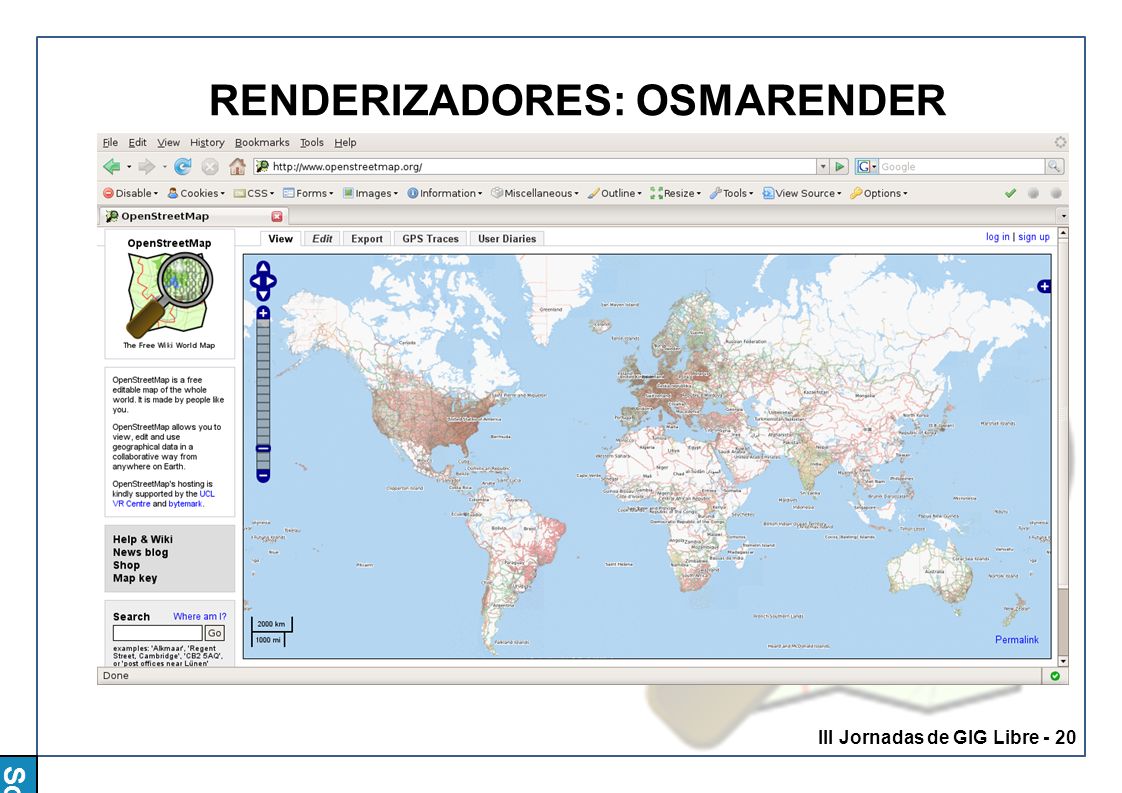Viewport: 1122px width, 793px height.
Task: Open the CSS toolbar menu
Action: click(254, 193)
